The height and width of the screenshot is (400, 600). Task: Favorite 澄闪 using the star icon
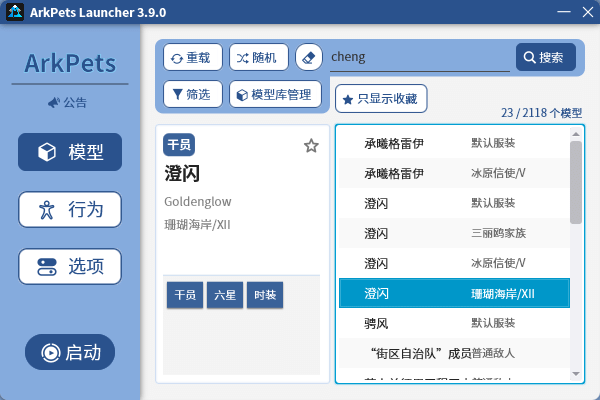point(311,146)
